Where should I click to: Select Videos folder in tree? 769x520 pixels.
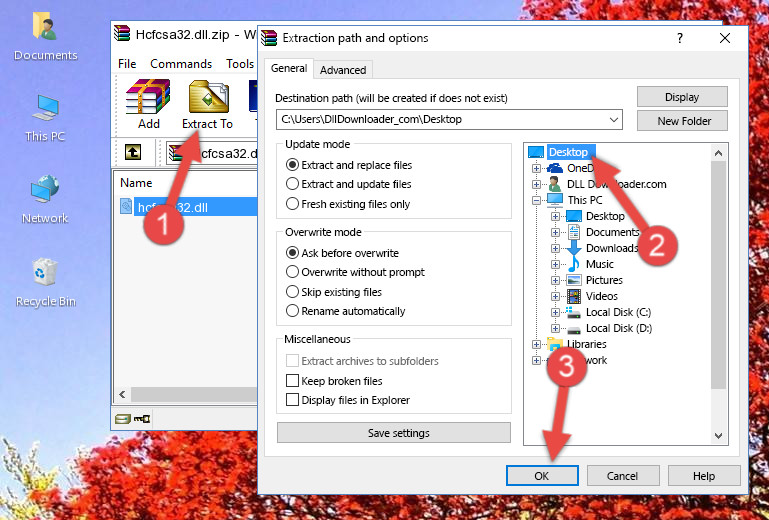click(602, 296)
